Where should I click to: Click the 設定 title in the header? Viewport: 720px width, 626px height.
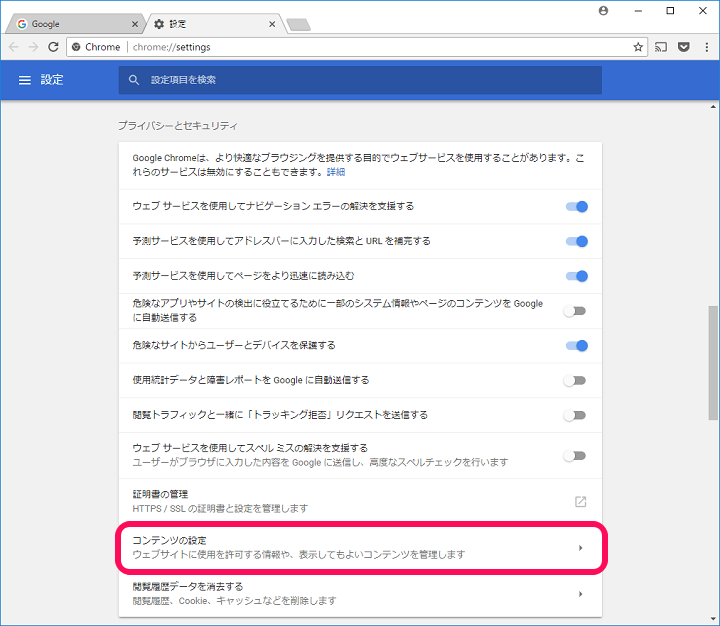coord(52,79)
